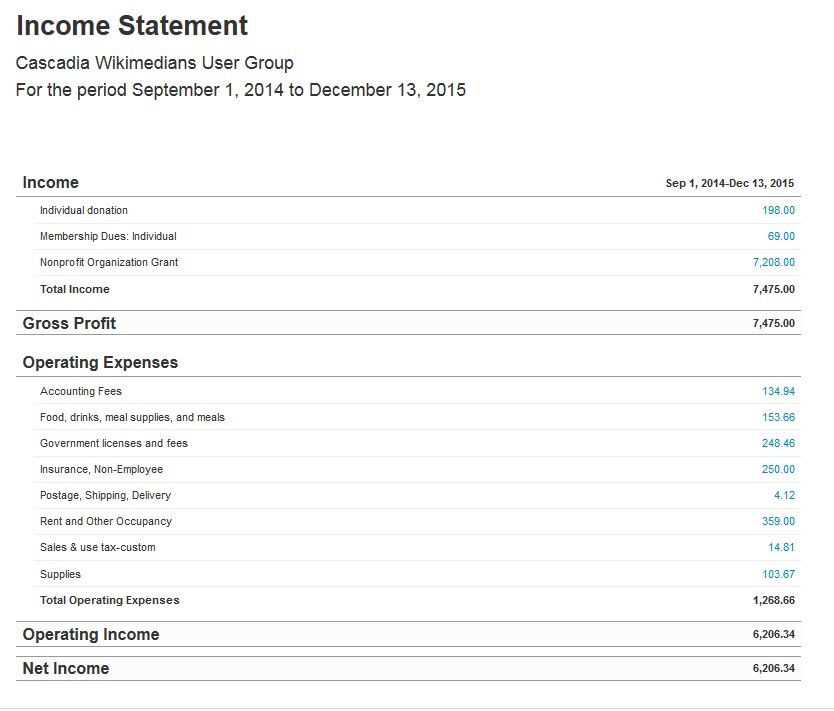Click the Gross Profit heading

coord(69,323)
